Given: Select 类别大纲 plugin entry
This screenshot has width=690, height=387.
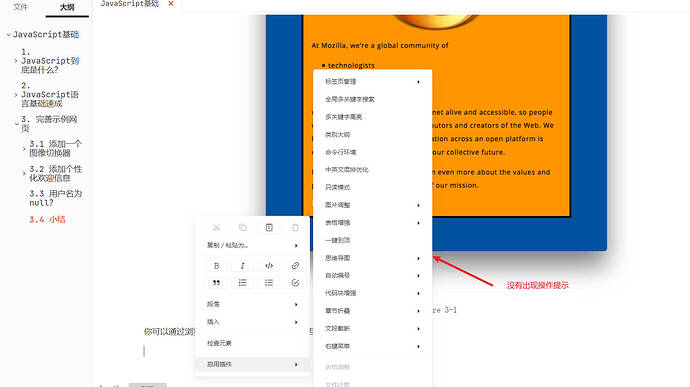Looking at the screenshot, I should click(372, 134).
